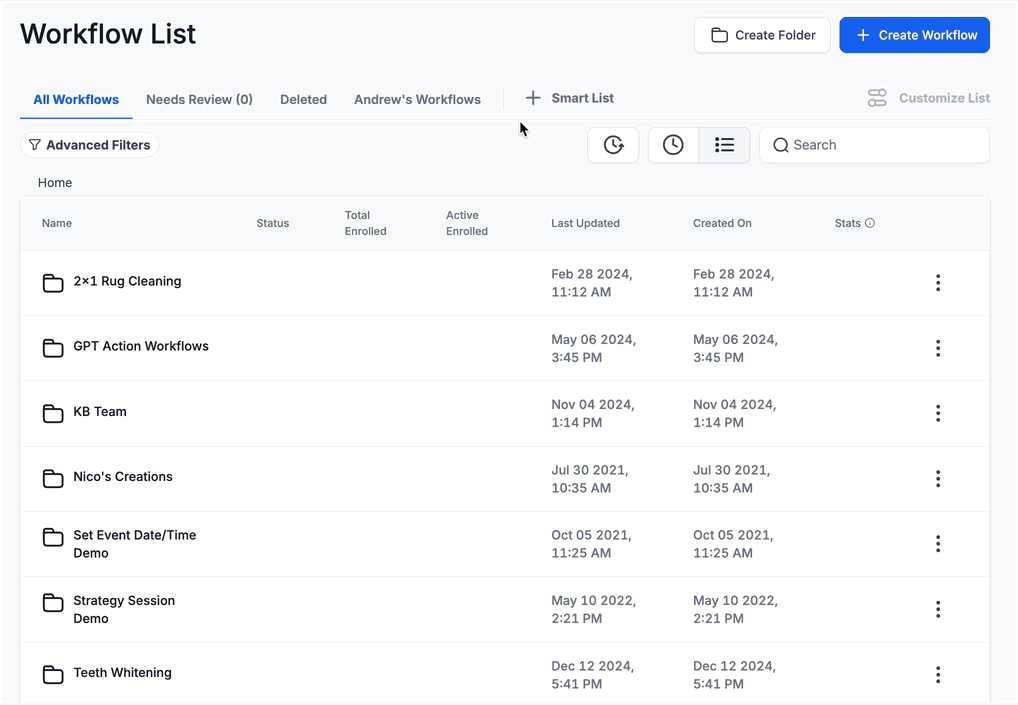Image resolution: width=1018 pixels, height=705 pixels.
Task: Open the Teeth Whitening folder name
Action: [122, 673]
